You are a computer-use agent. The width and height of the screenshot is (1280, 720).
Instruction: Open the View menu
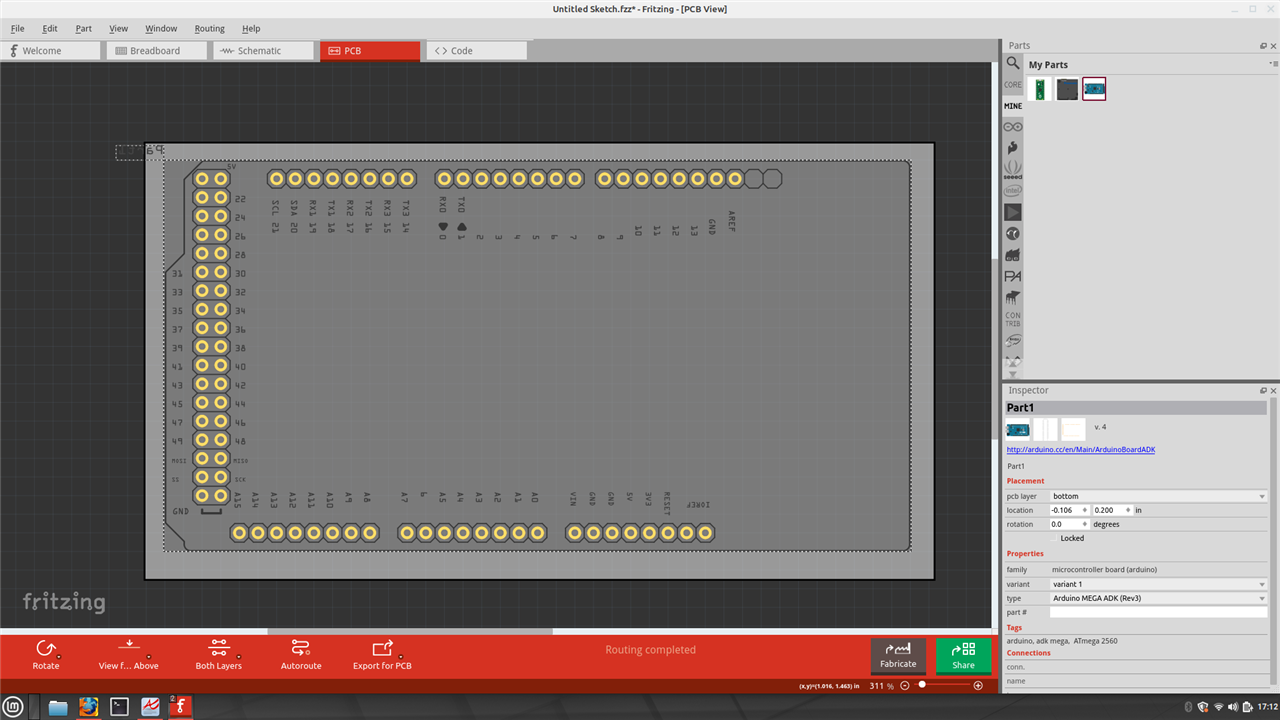[118, 28]
